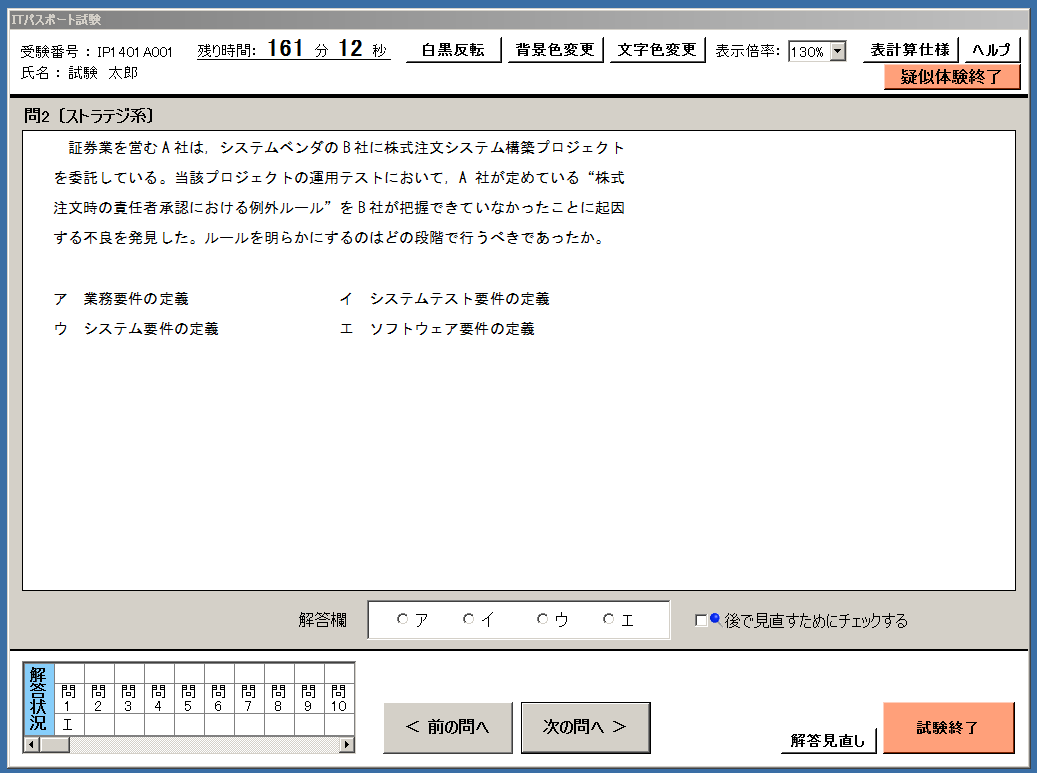
Task: Choose answer ウ radio button
Action: (543, 620)
